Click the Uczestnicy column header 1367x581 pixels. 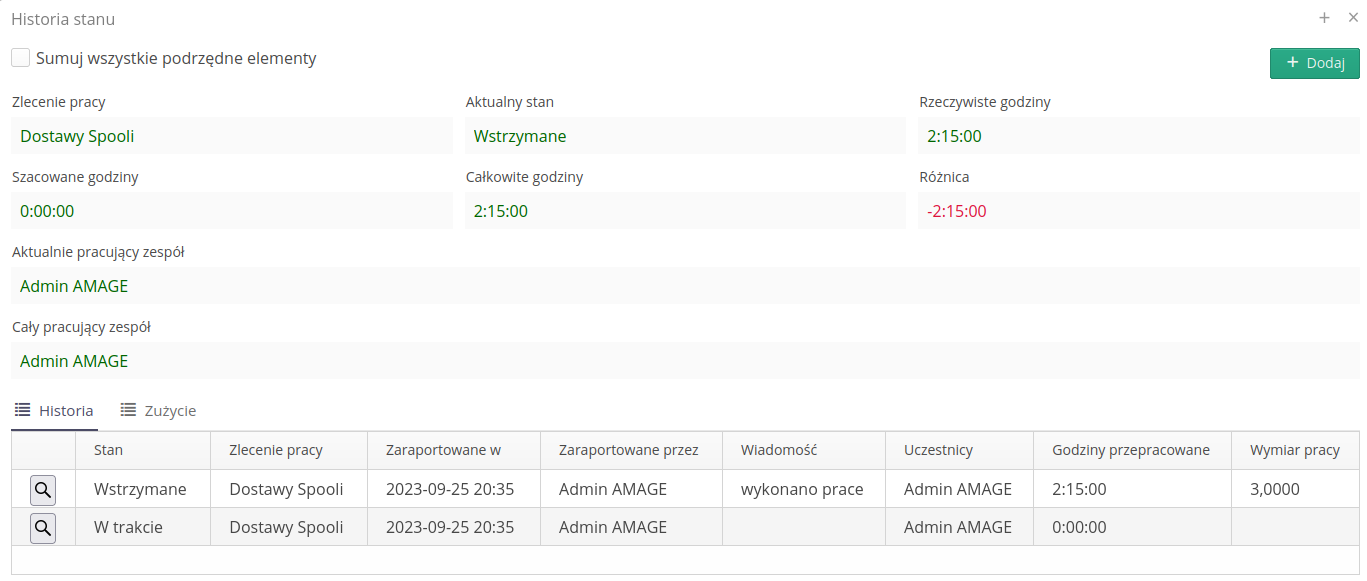point(938,450)
